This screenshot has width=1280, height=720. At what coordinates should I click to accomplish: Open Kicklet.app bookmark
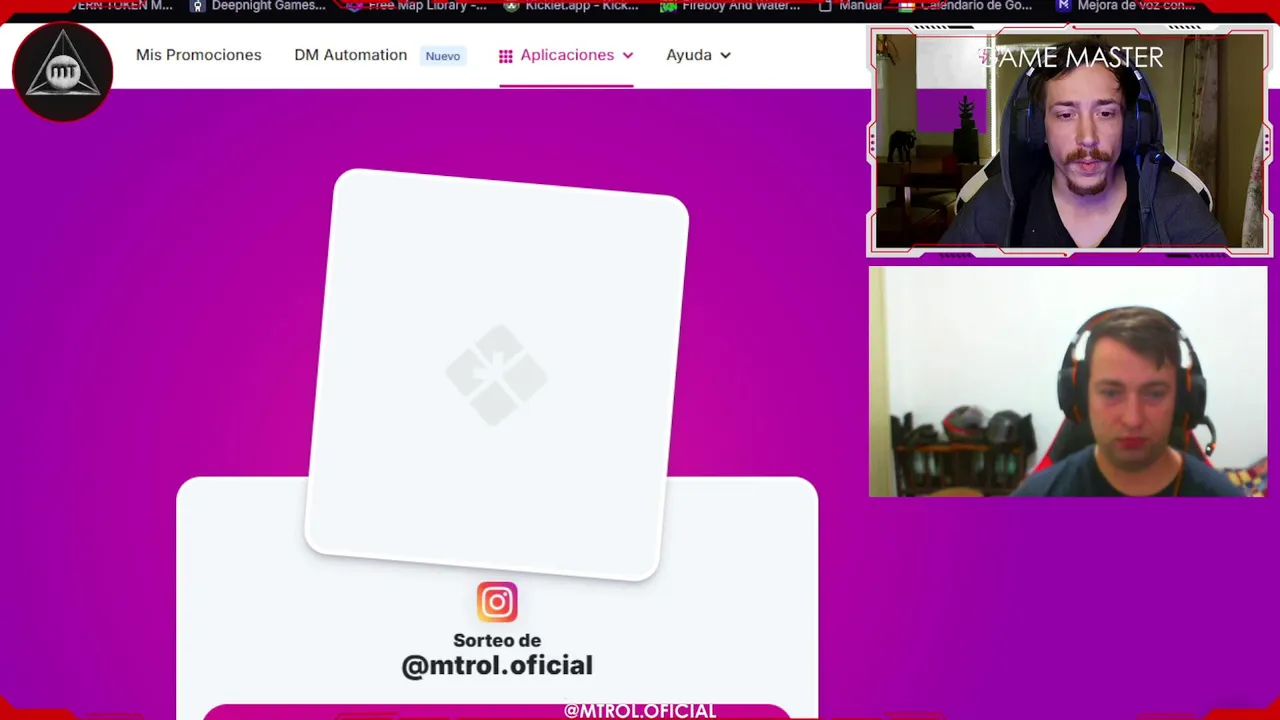(x=571, y=6)
